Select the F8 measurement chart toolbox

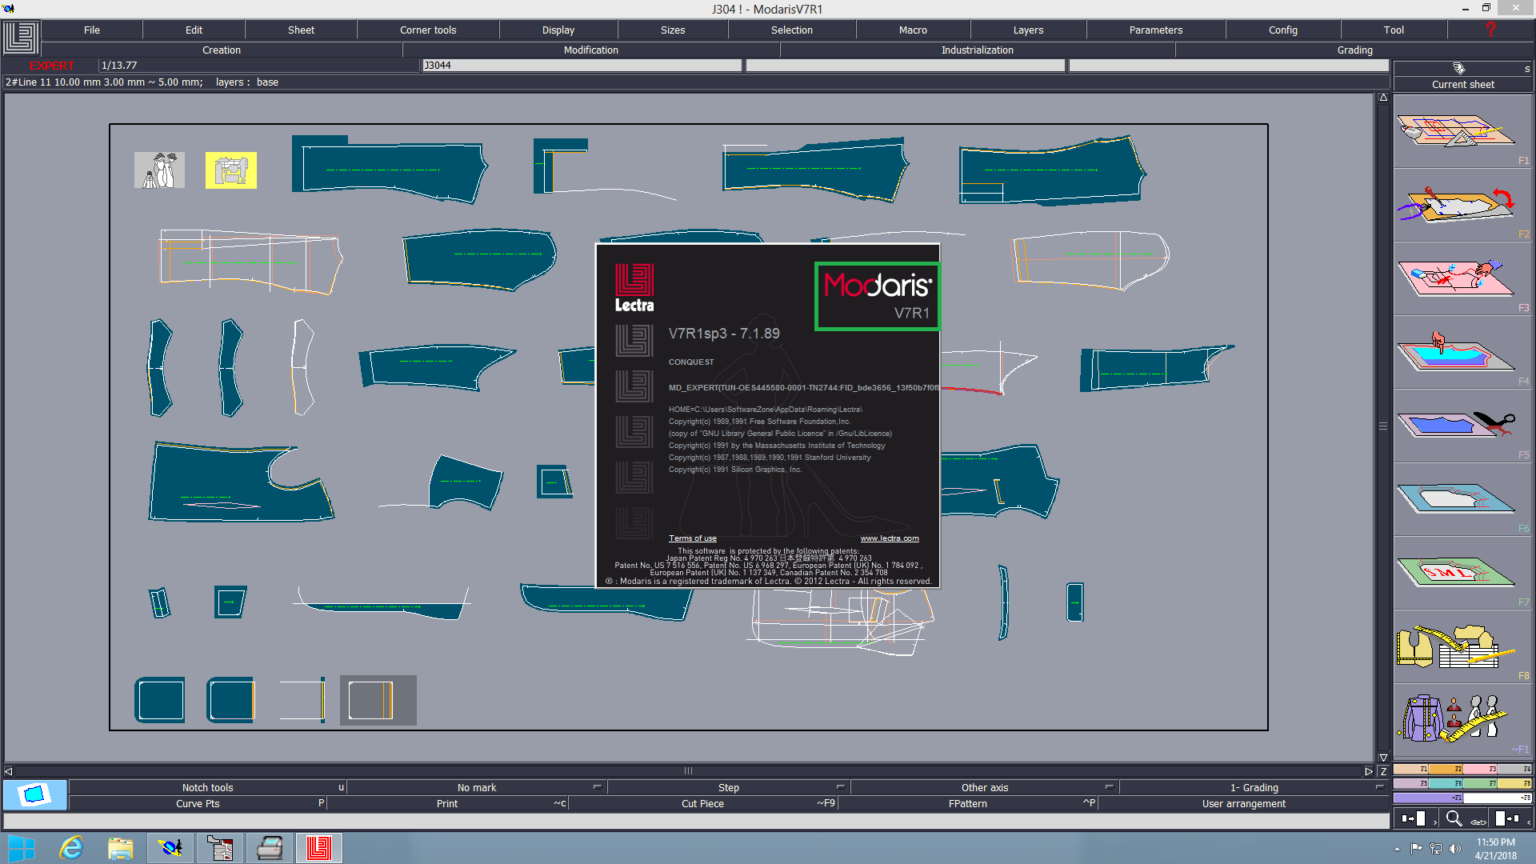(1461, 647)
